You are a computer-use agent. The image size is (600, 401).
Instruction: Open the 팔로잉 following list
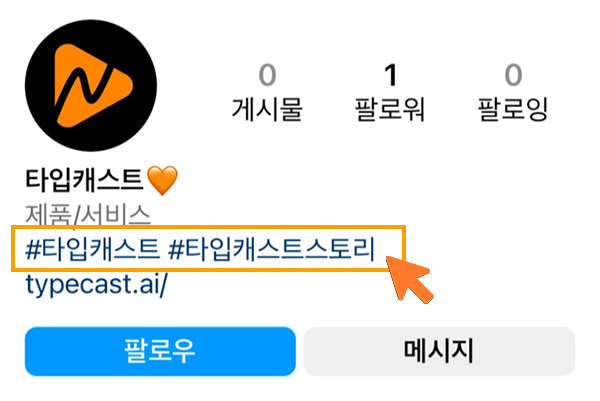pos(513,109)
